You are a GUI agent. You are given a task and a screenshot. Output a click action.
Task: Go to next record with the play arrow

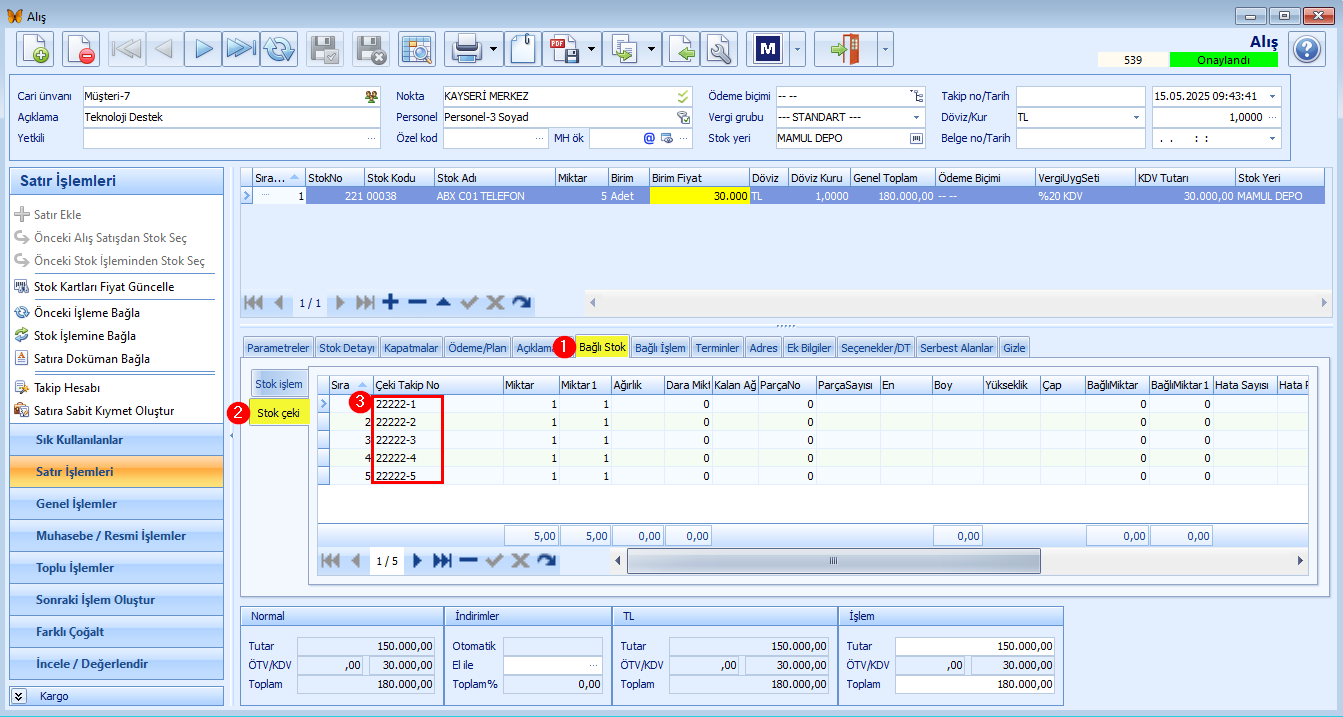pyautogui.click(x=203, y=49)
